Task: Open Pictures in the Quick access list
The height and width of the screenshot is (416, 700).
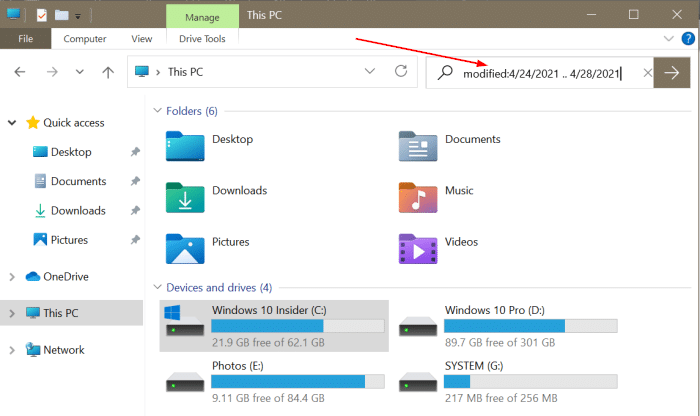Action: (69, 240)
